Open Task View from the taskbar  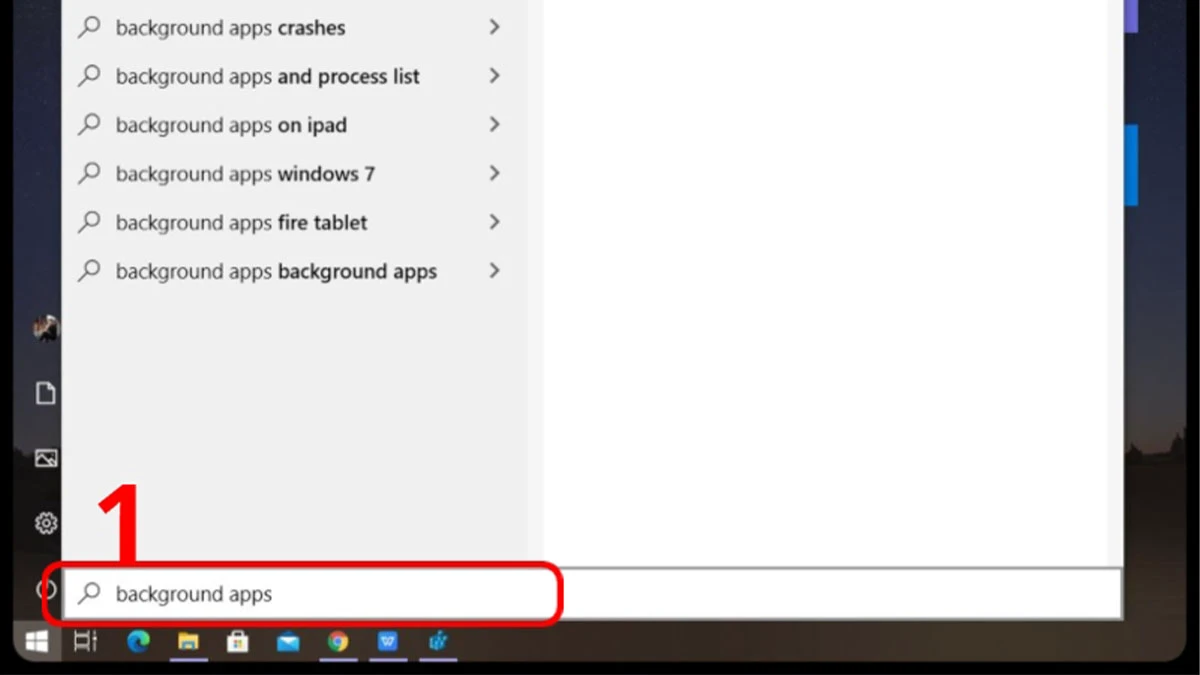pos(86,642)
